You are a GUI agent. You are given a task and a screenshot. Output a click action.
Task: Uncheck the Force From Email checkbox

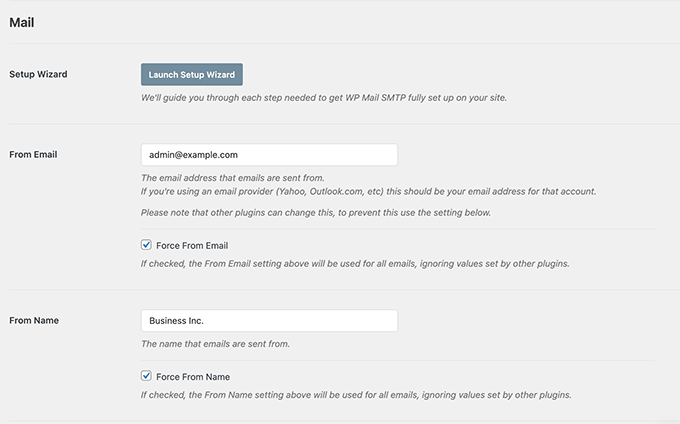[146, 245]
